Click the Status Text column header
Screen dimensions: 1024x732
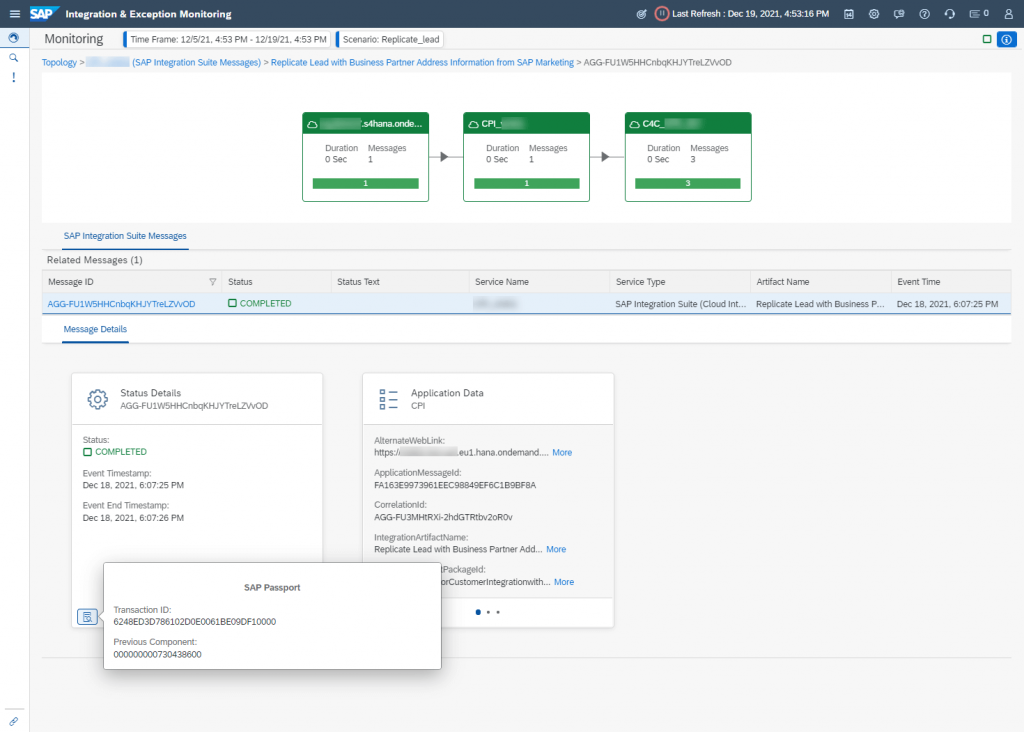coord(400,282)
